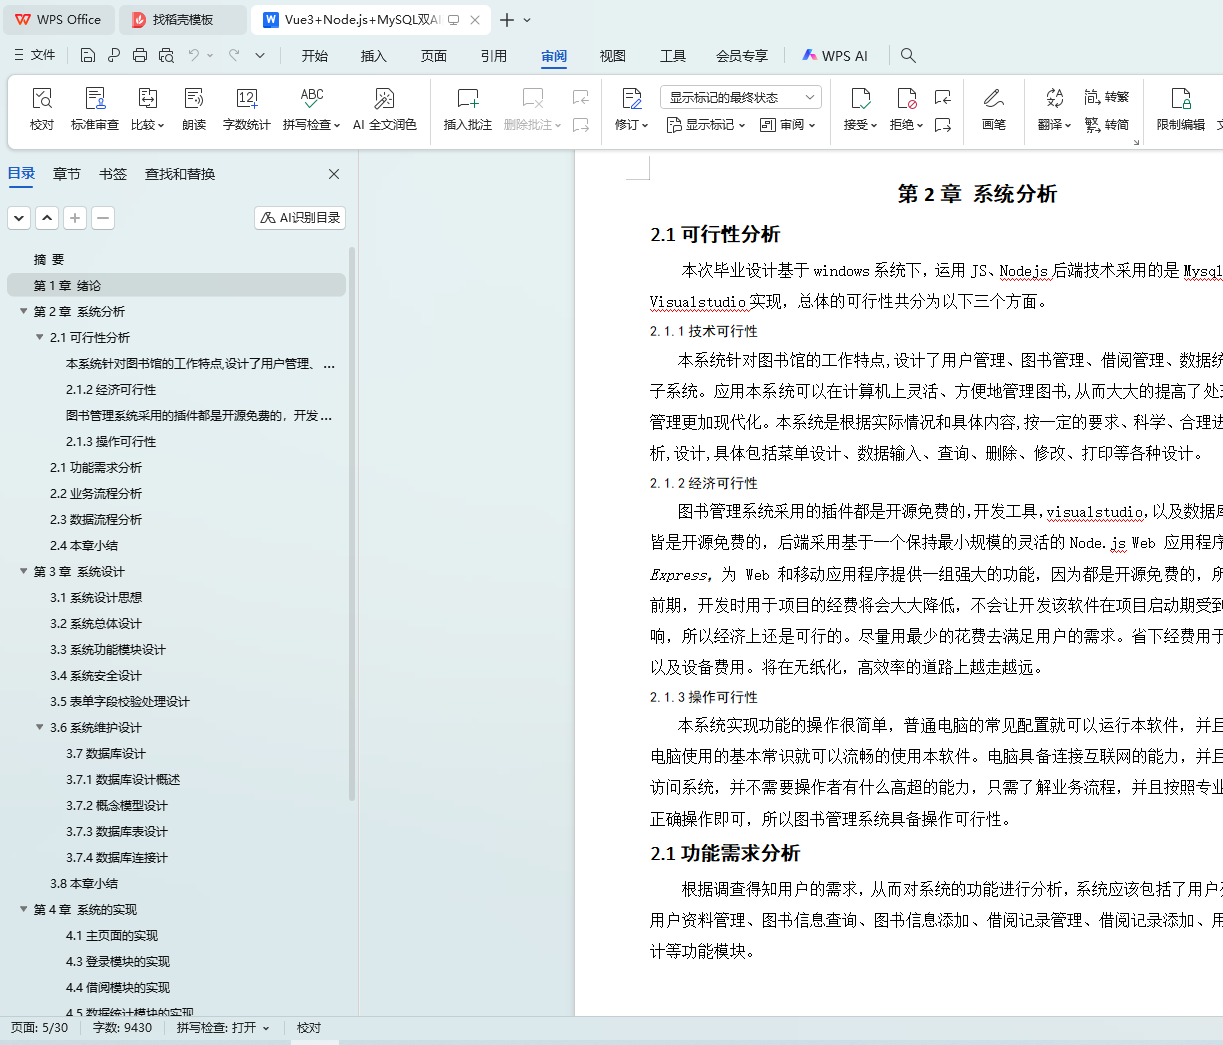Open the 显示标记的最终状态 dropdown
The width and height of the screenshot is (1223, 1045).
(x=741, y=97)
